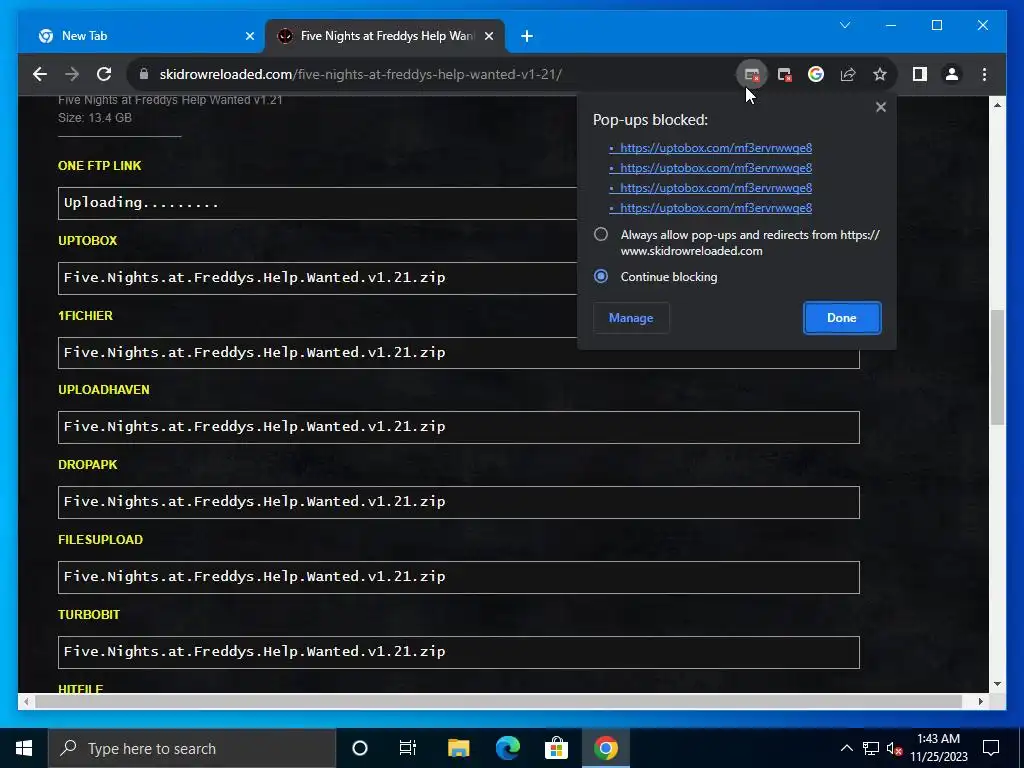Viewport: 1024px width, 768px height.
Task: Click the Uploading......... FTP link box
Action: tap(317, 203)
